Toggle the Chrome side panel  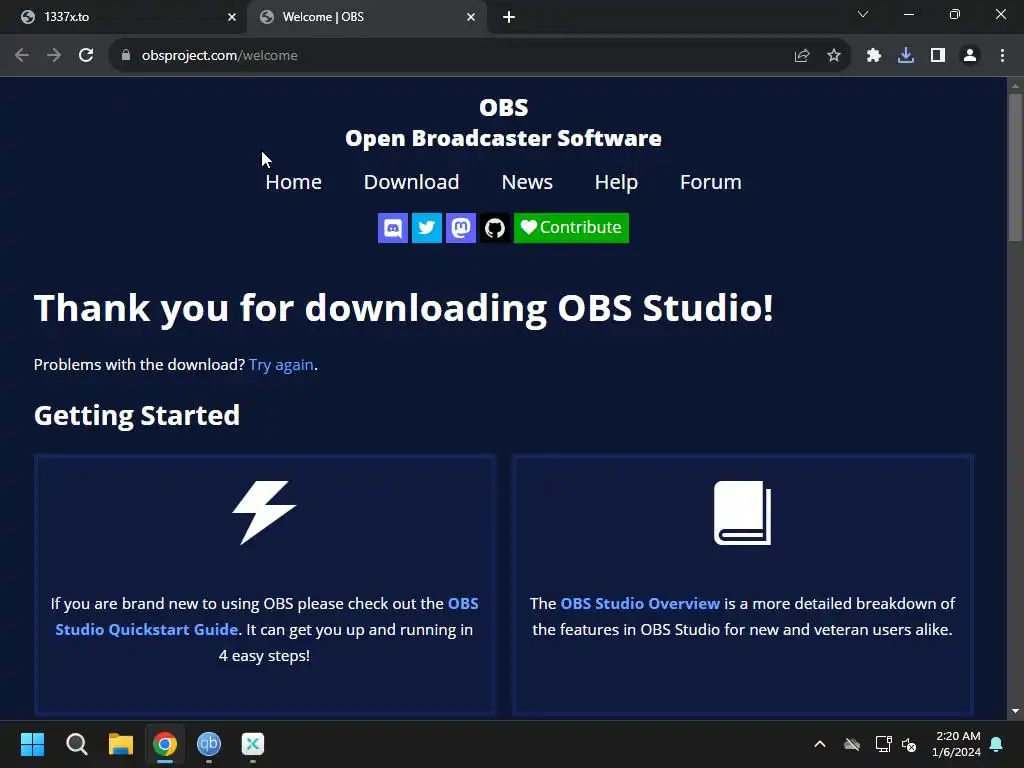coord(938,56)
